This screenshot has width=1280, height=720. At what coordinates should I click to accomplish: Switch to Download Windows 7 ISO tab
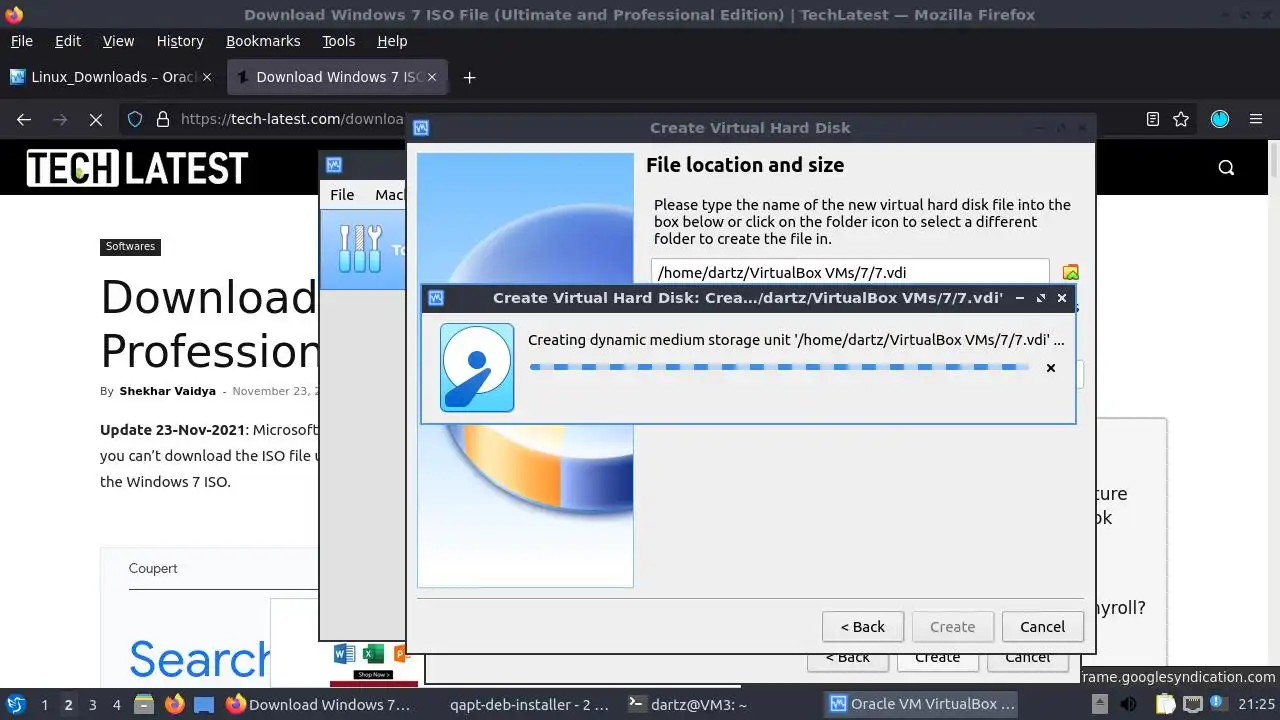pos(337,77)
